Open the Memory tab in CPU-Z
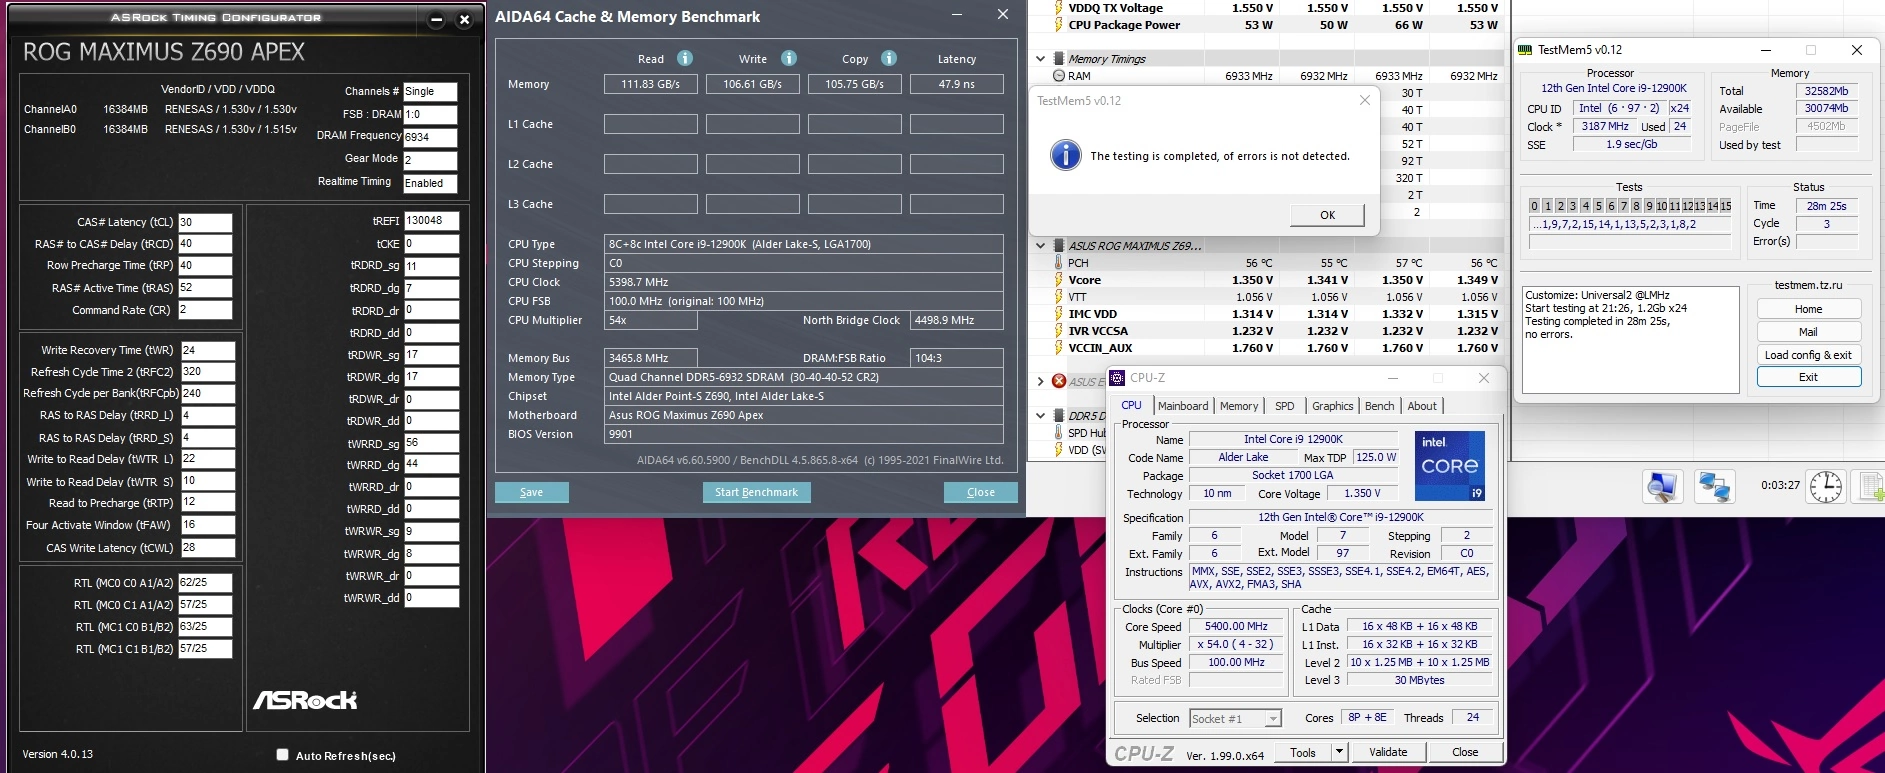1885x773 pixels. pos(1239,406)
